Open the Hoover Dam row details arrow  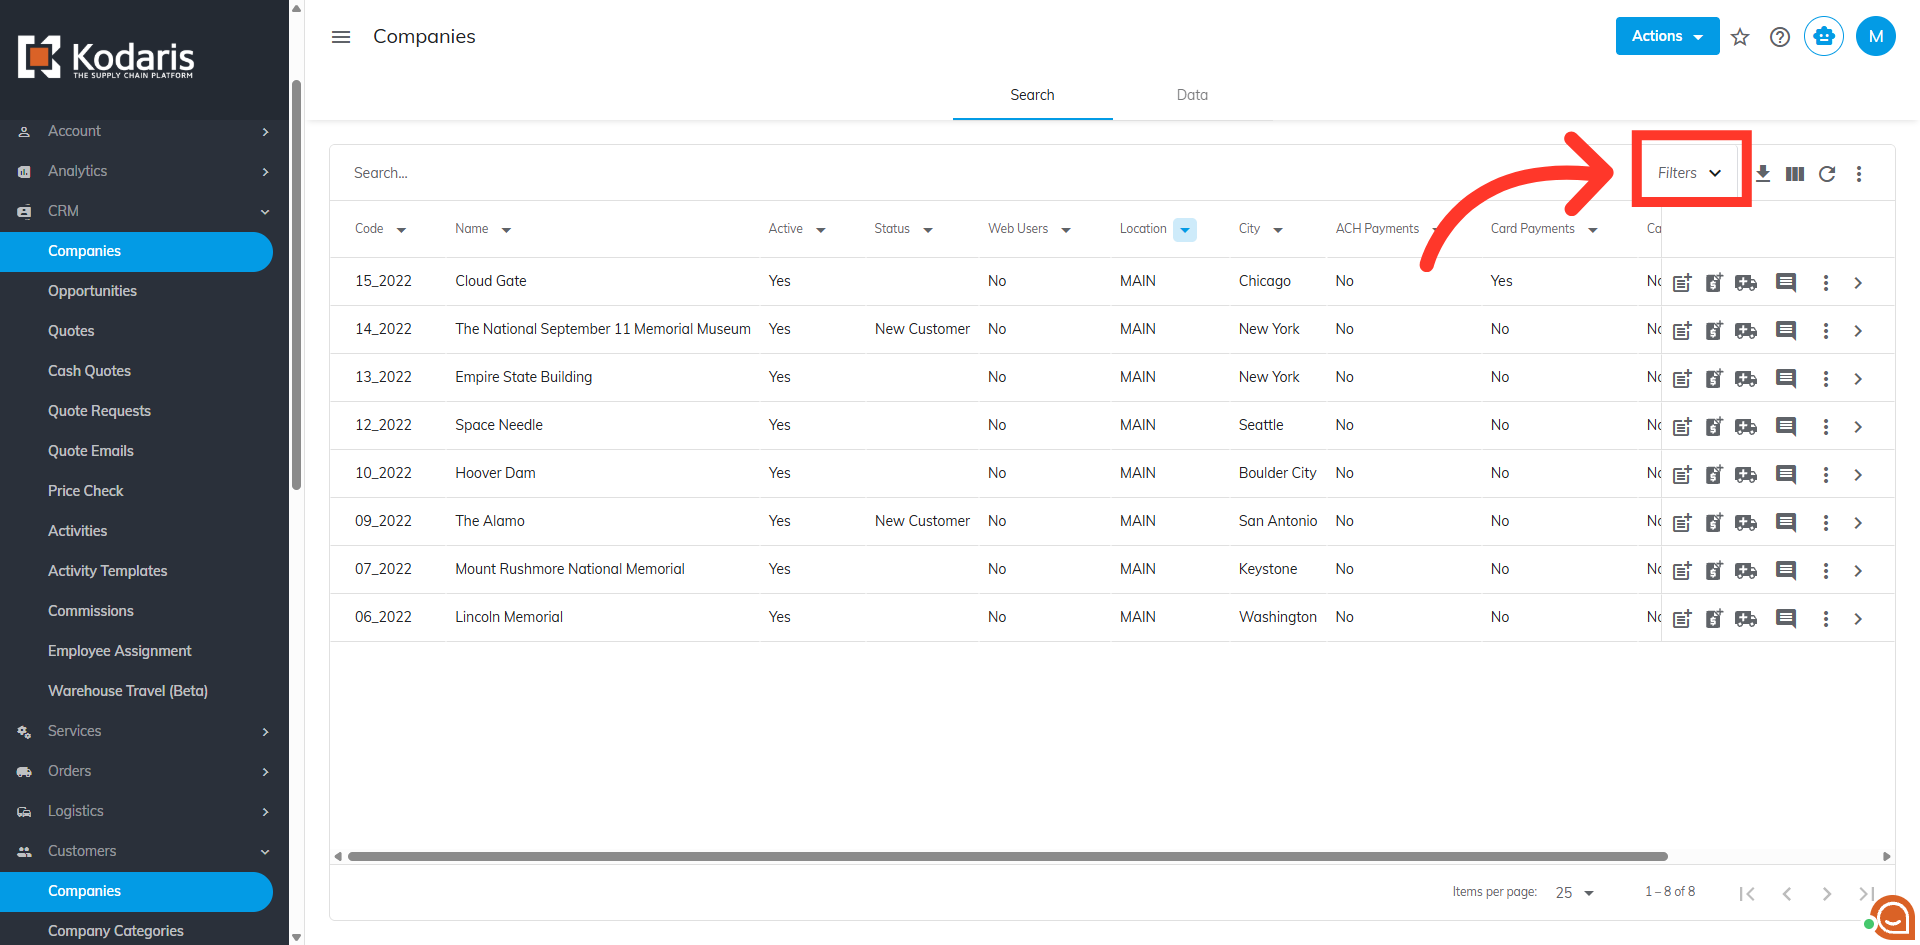[x=1858, y=475]
